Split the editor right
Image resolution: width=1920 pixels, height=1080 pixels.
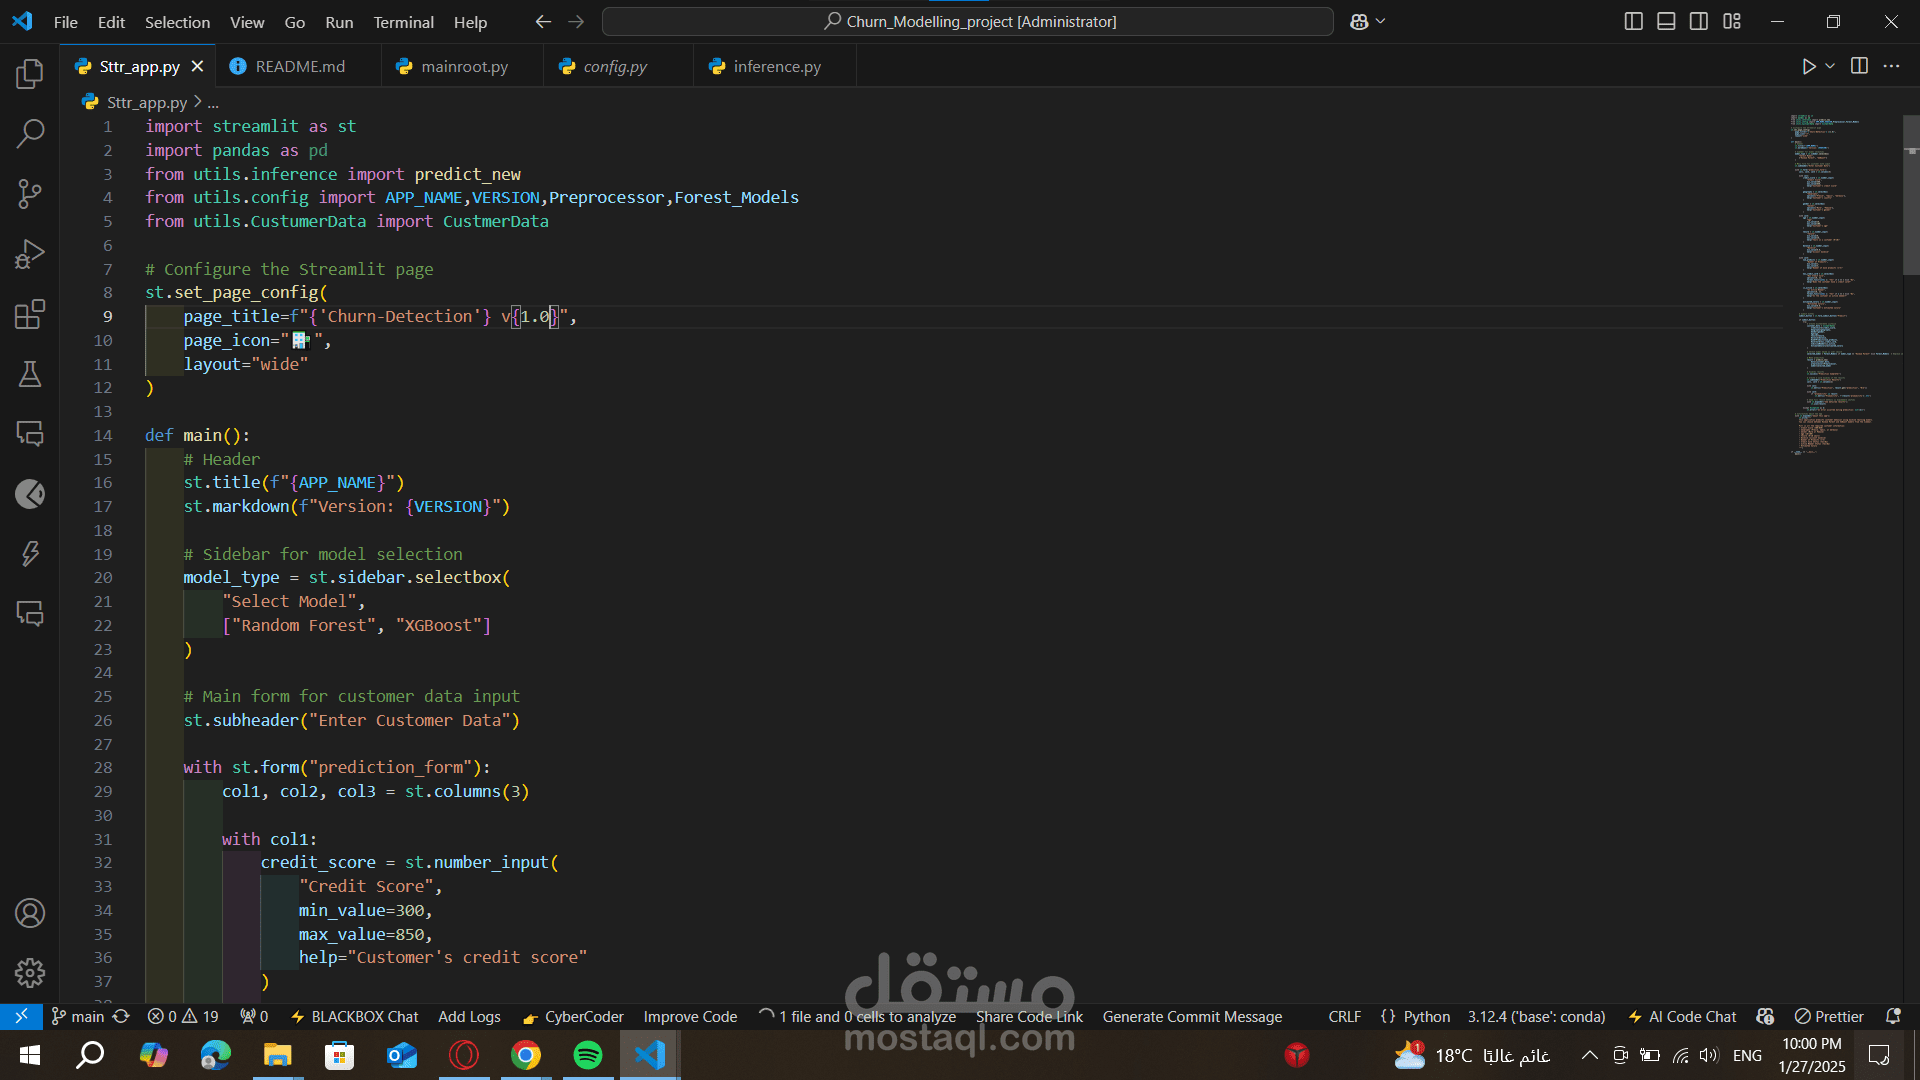pos(1859,66)
